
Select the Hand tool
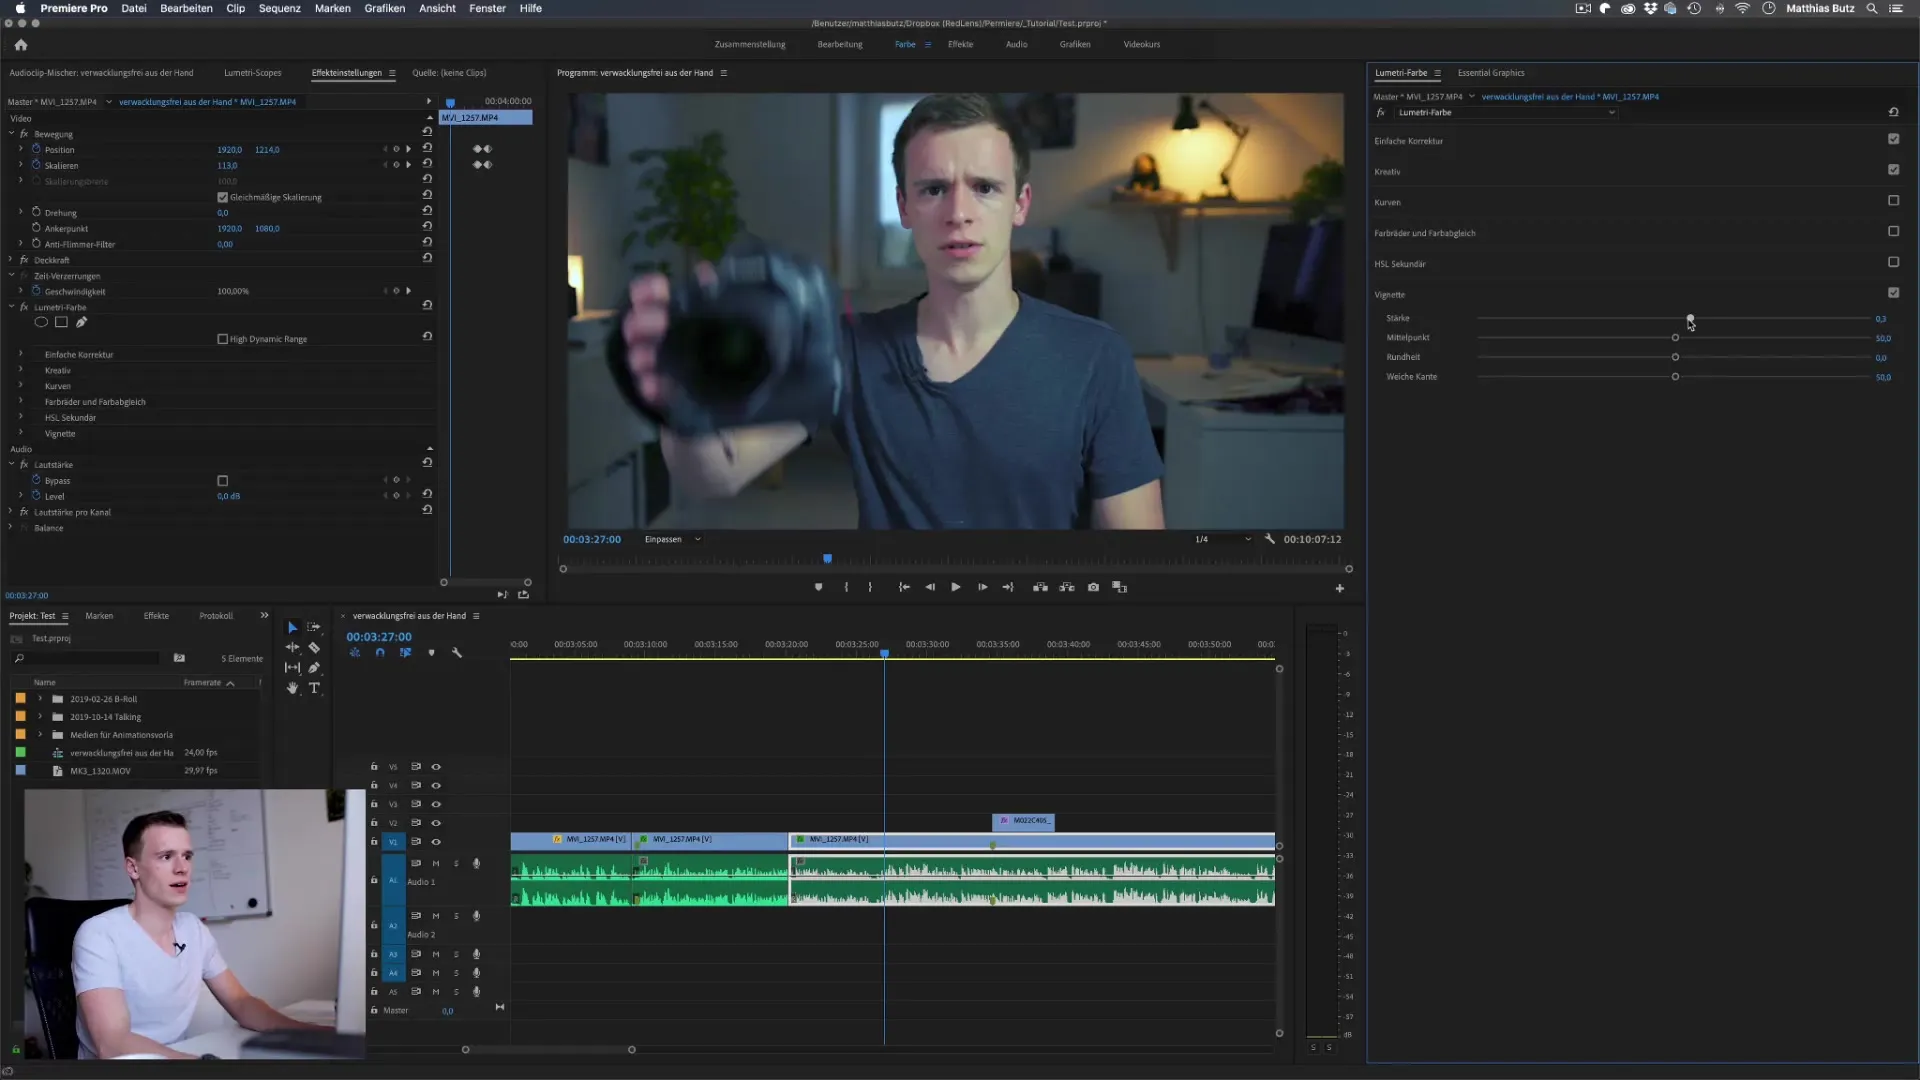pos(292,688)
